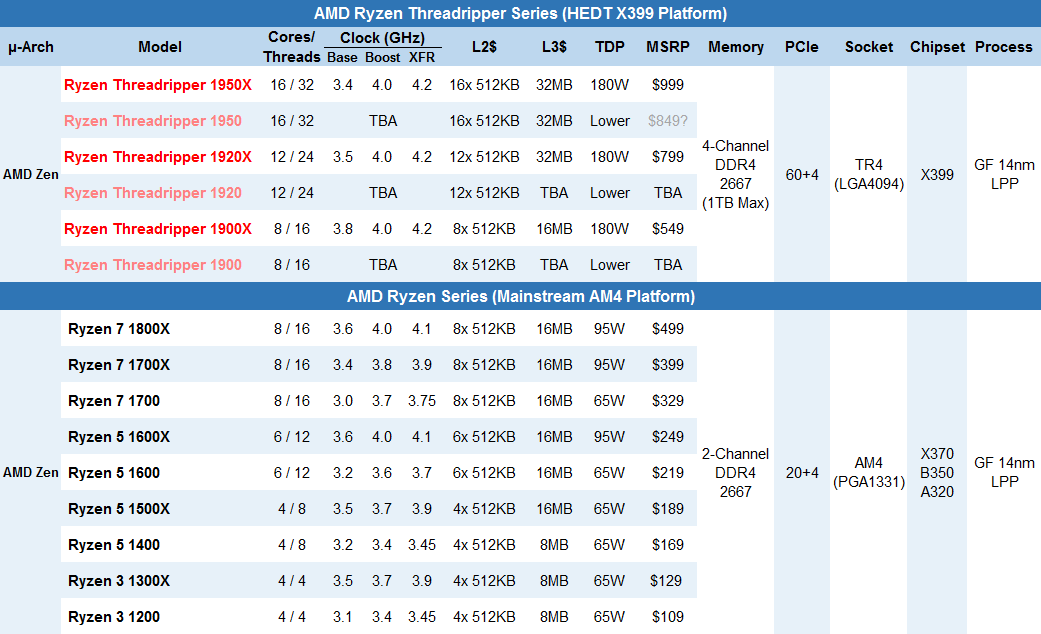Click the '$549' MSRP cell

tap(668, 229)
